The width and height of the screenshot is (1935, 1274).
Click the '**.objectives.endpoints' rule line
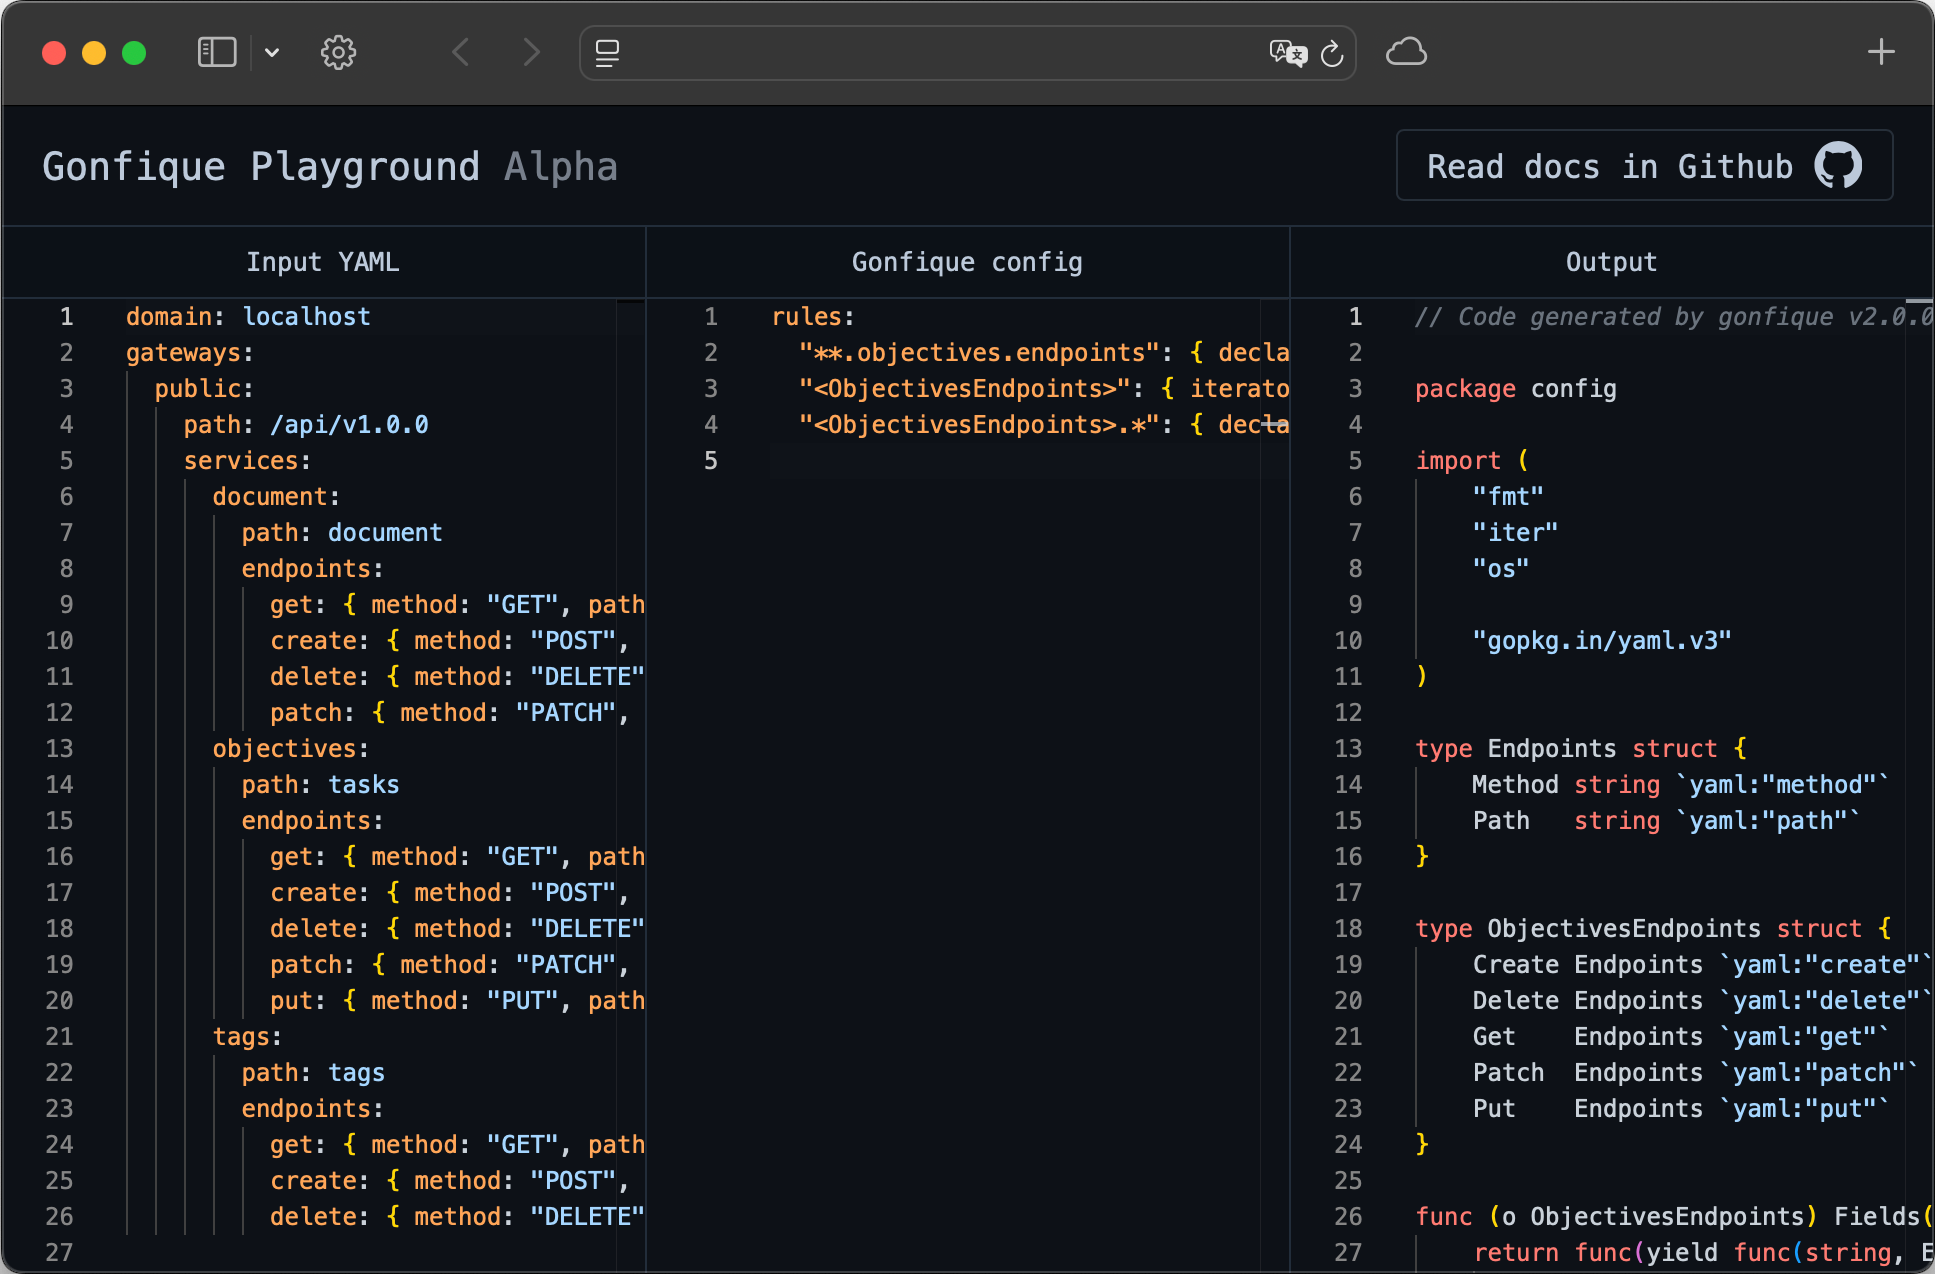1044,352
